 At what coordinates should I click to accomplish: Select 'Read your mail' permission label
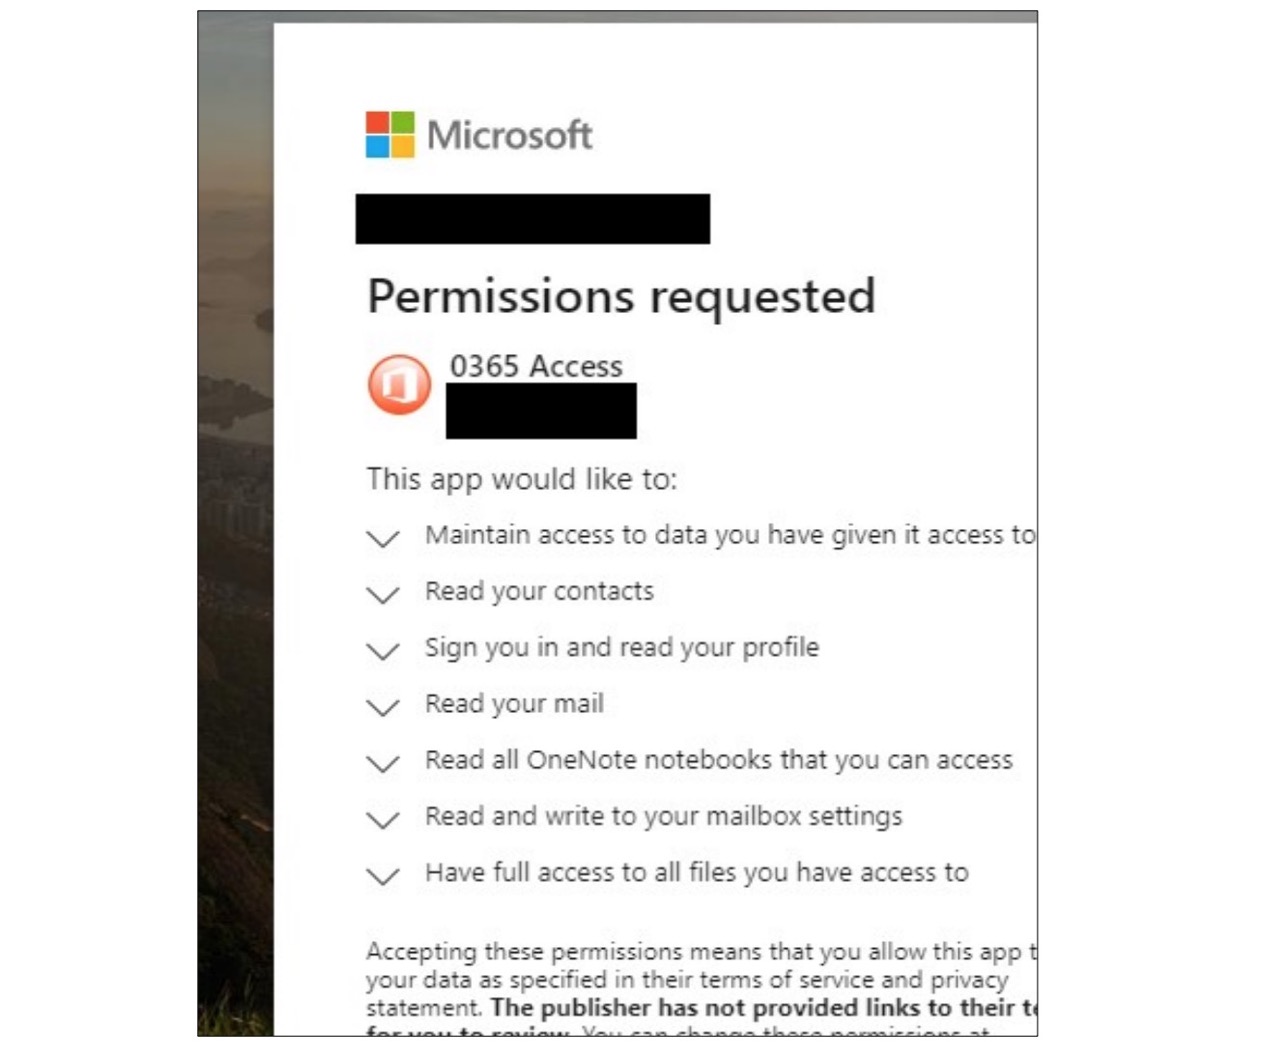click(514, 704)
